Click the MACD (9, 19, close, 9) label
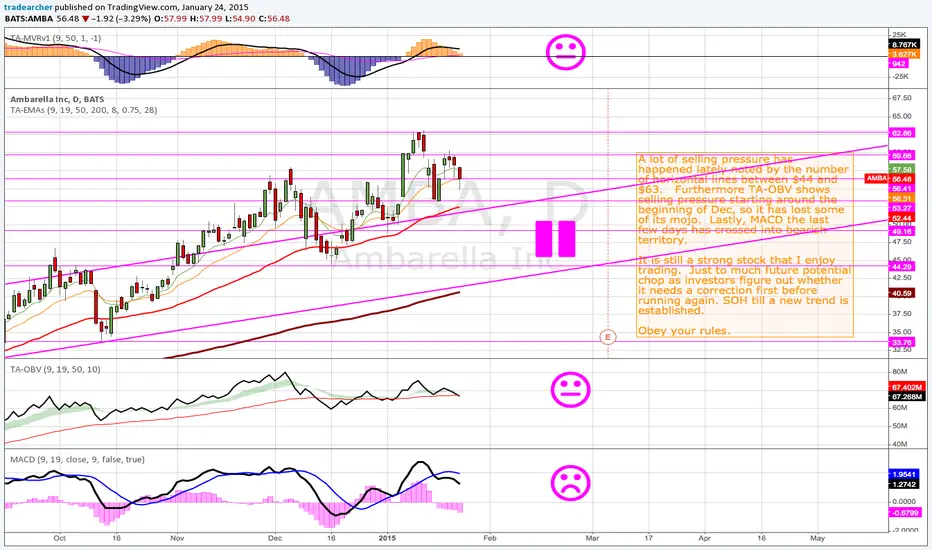 coord(77,460)
